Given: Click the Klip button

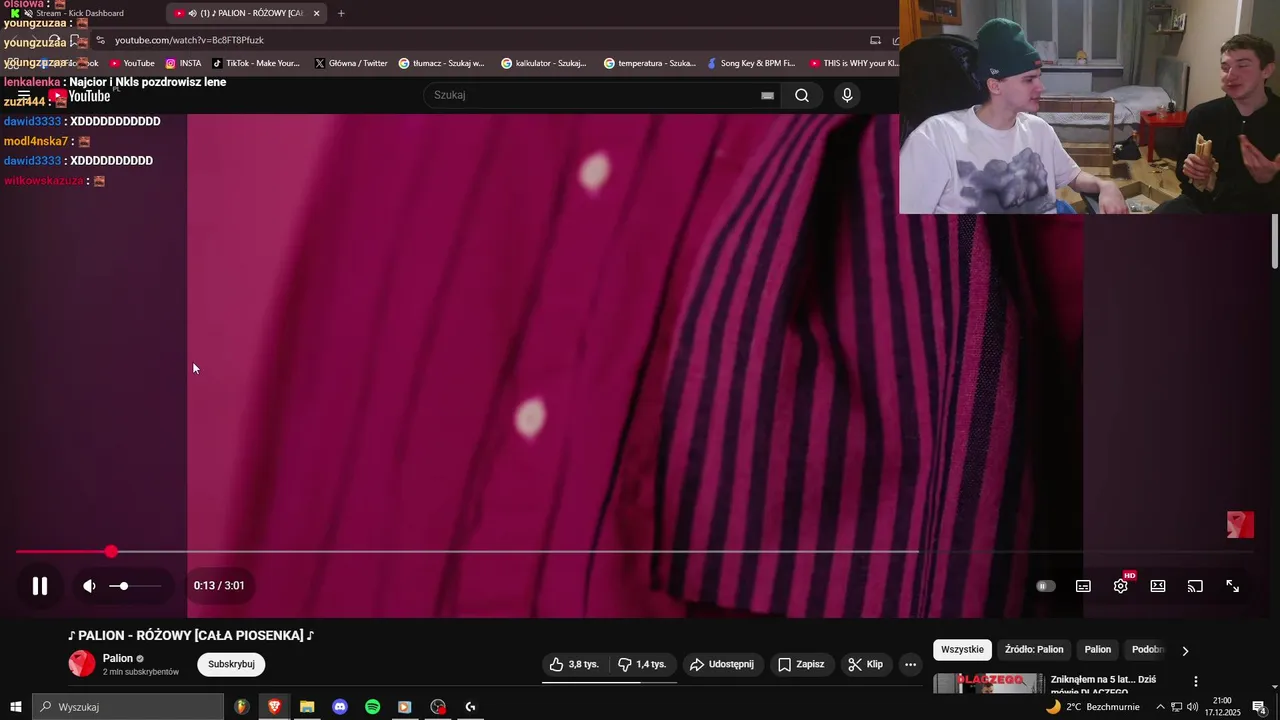Looking at the screenshot, I should click(x=865, y=664).
